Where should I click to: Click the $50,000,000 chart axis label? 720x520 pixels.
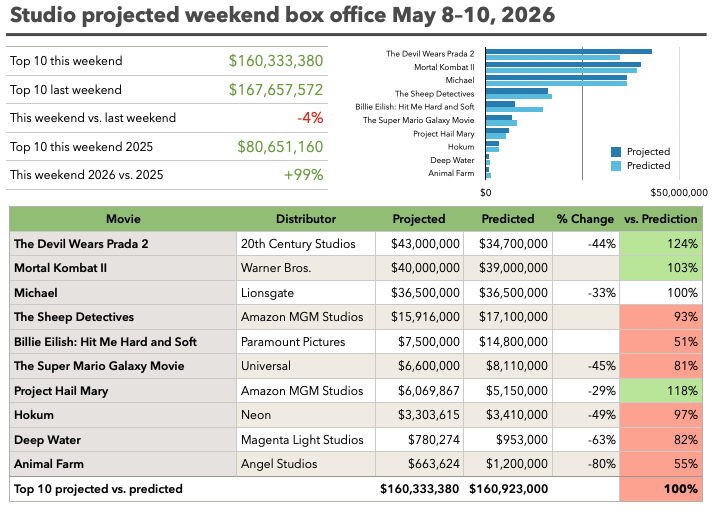(x=679, y=192)
